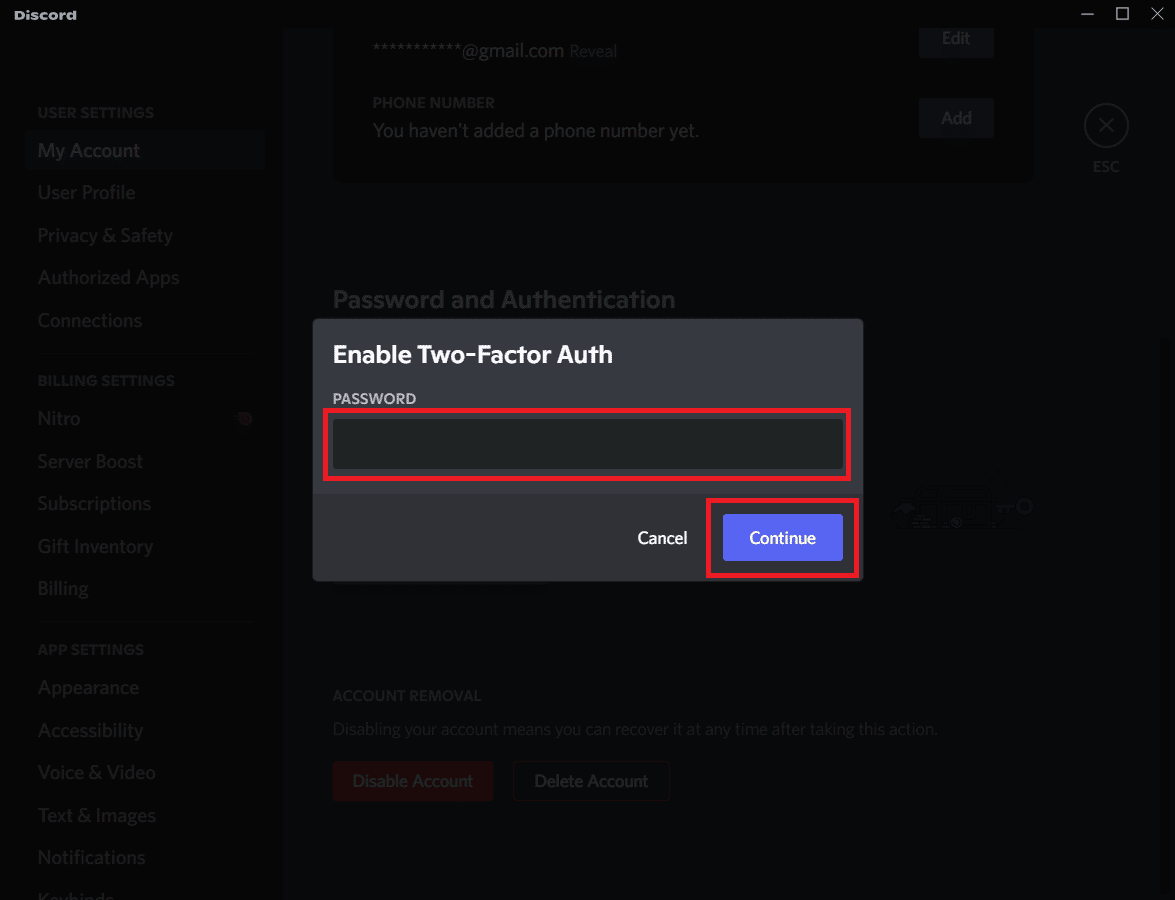The height and width of the screenshot is (900, 1175).
Task: Minimize the Discord window
Action: pos(1087,13)
